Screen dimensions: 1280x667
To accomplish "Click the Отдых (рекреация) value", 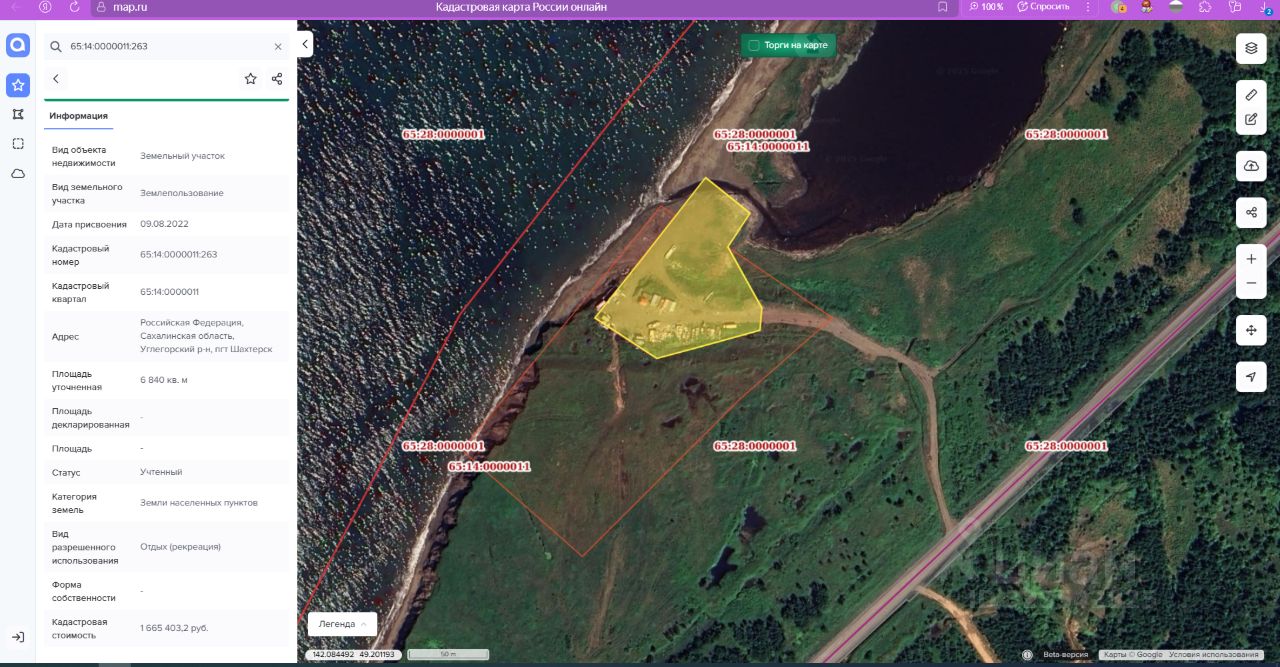I will [181, 547].
